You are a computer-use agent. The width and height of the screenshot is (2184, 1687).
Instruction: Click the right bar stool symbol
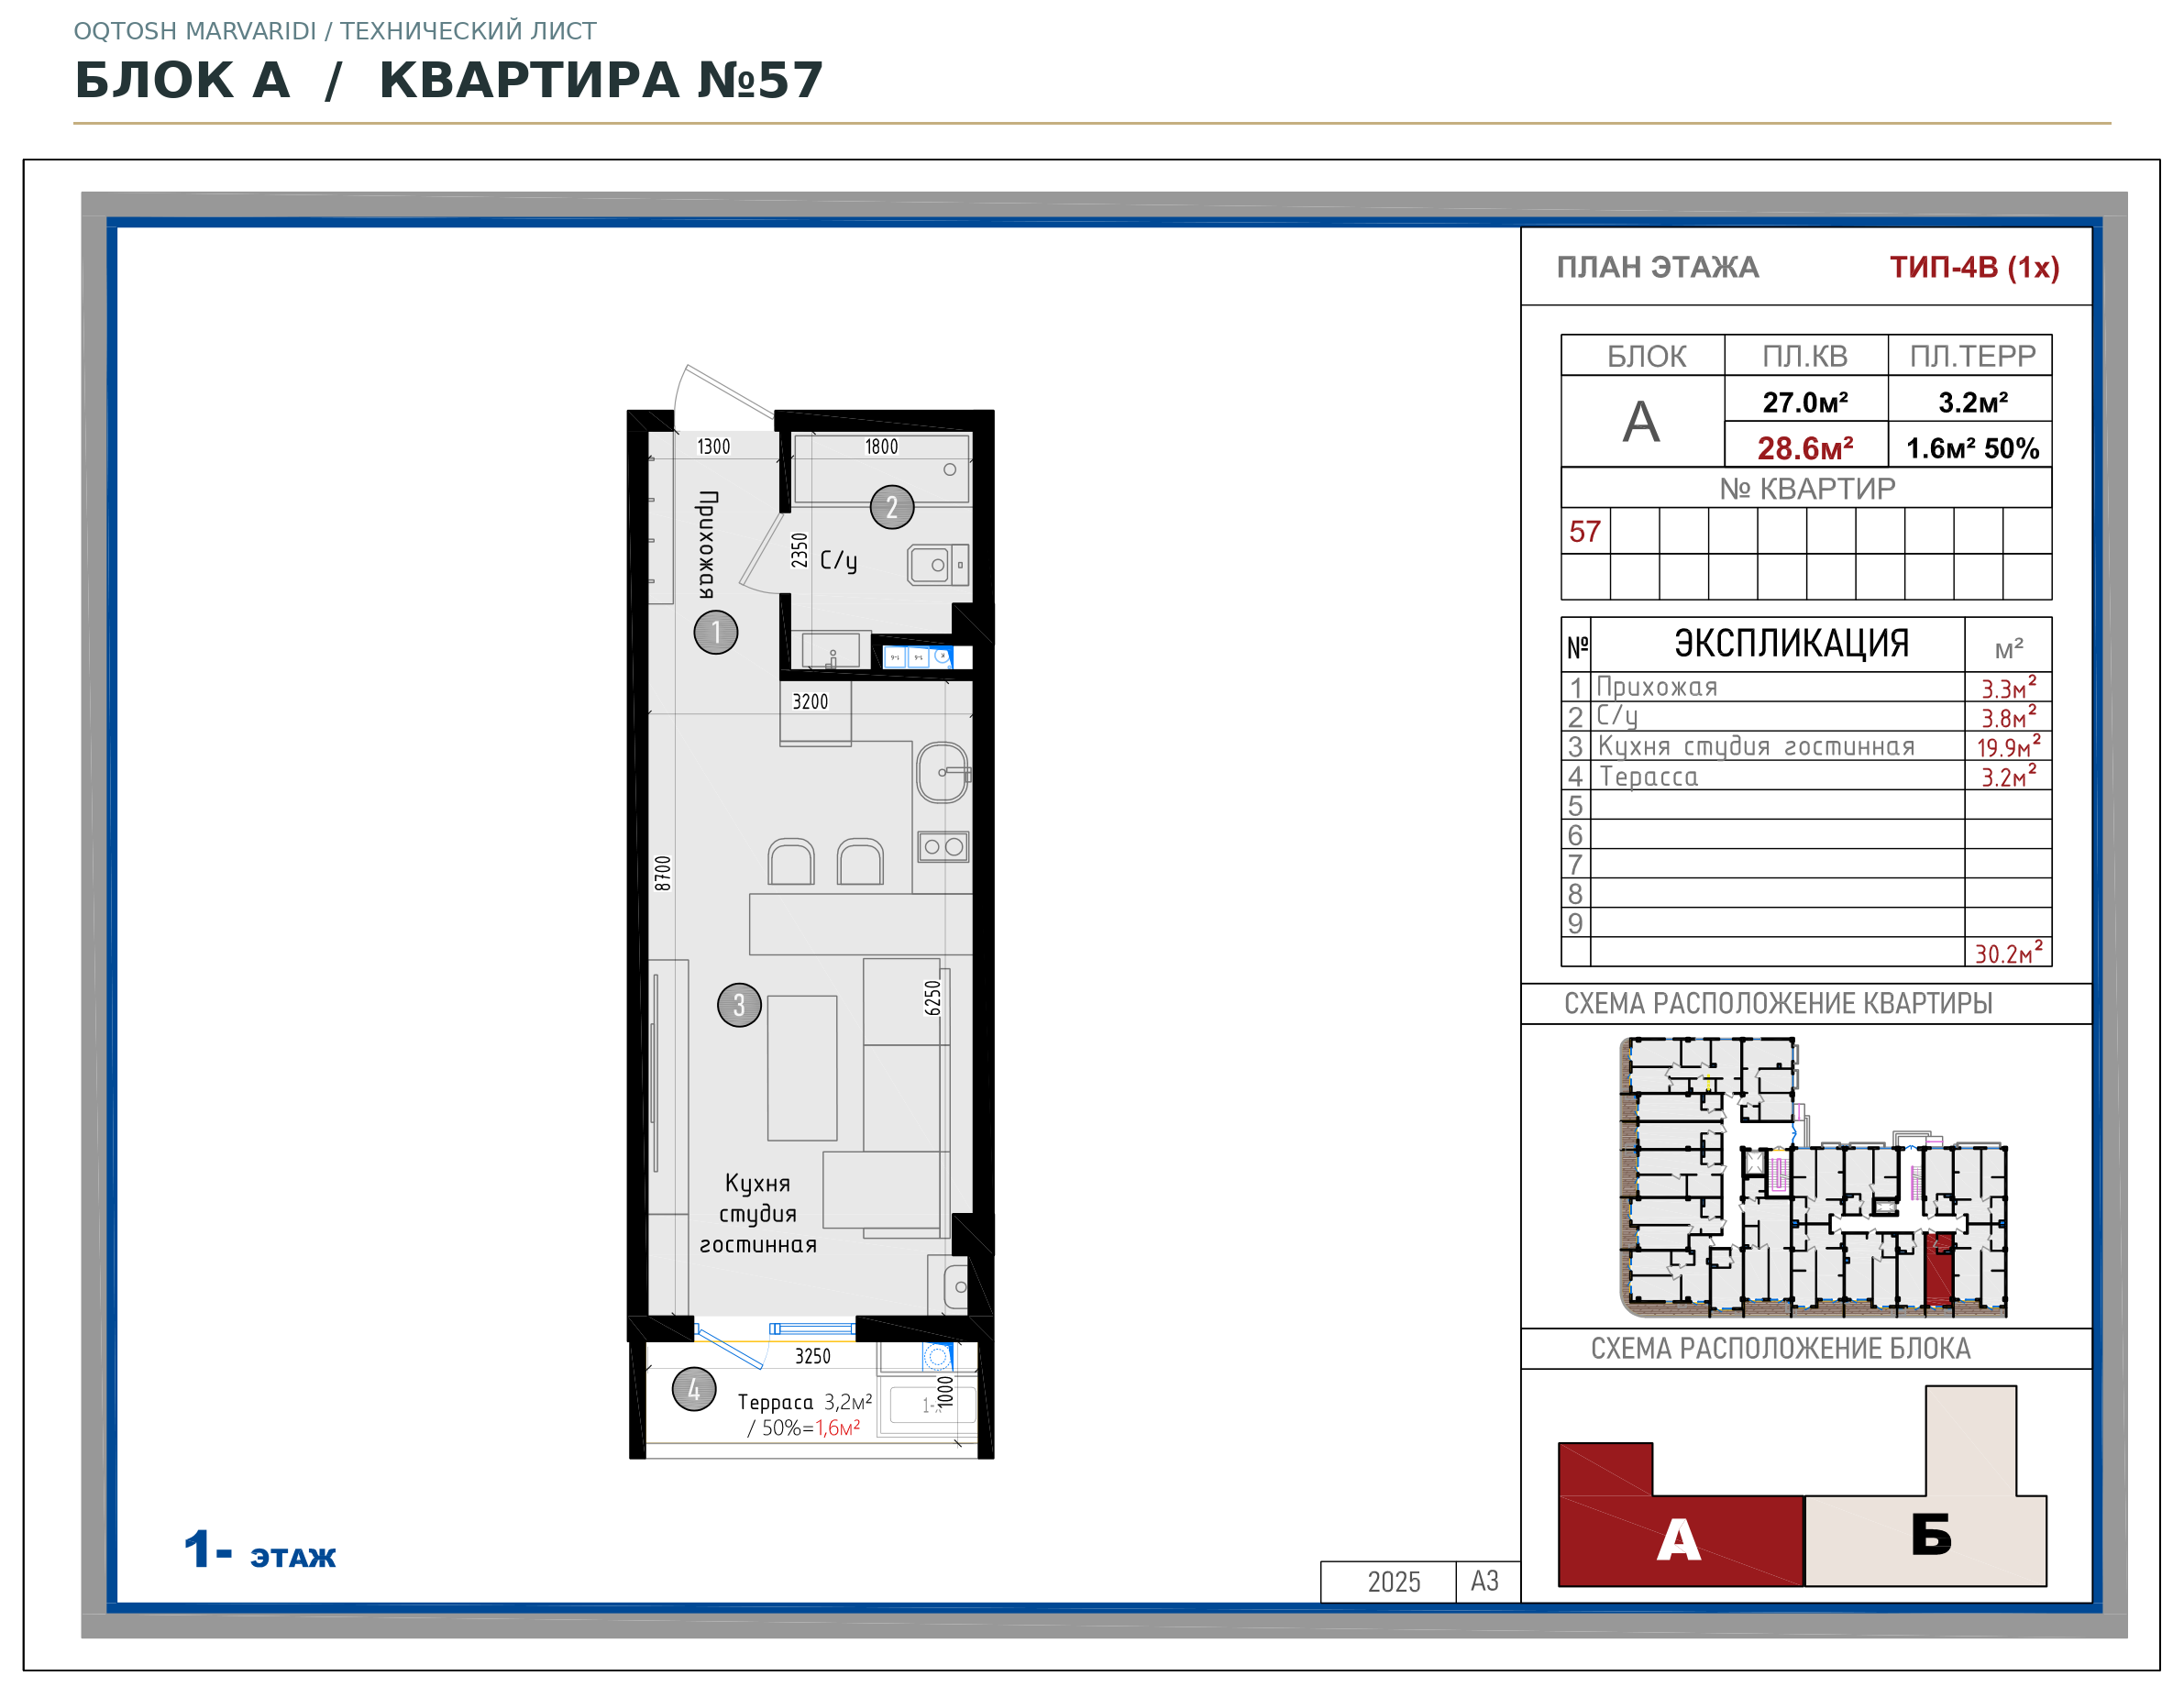(861, 862)
